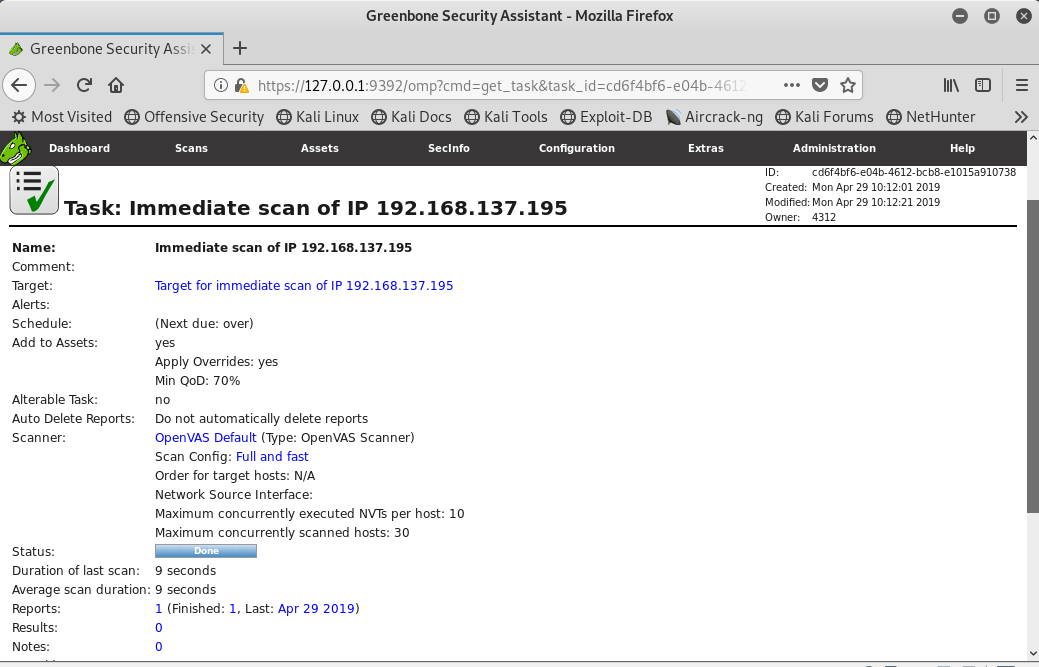Screen dimensions: 1039x667
Task: Open the Firefox hamburger menu
Action: (1021, 85)
